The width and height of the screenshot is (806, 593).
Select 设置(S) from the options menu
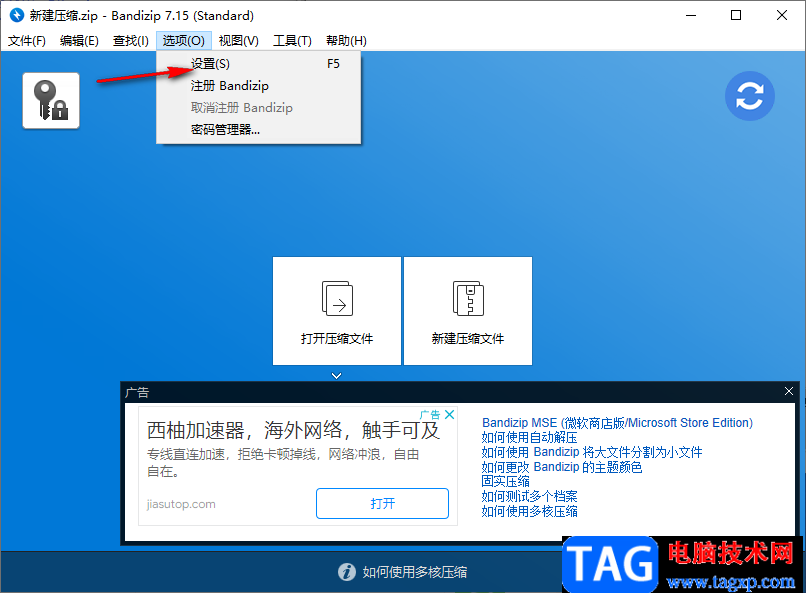259,64
